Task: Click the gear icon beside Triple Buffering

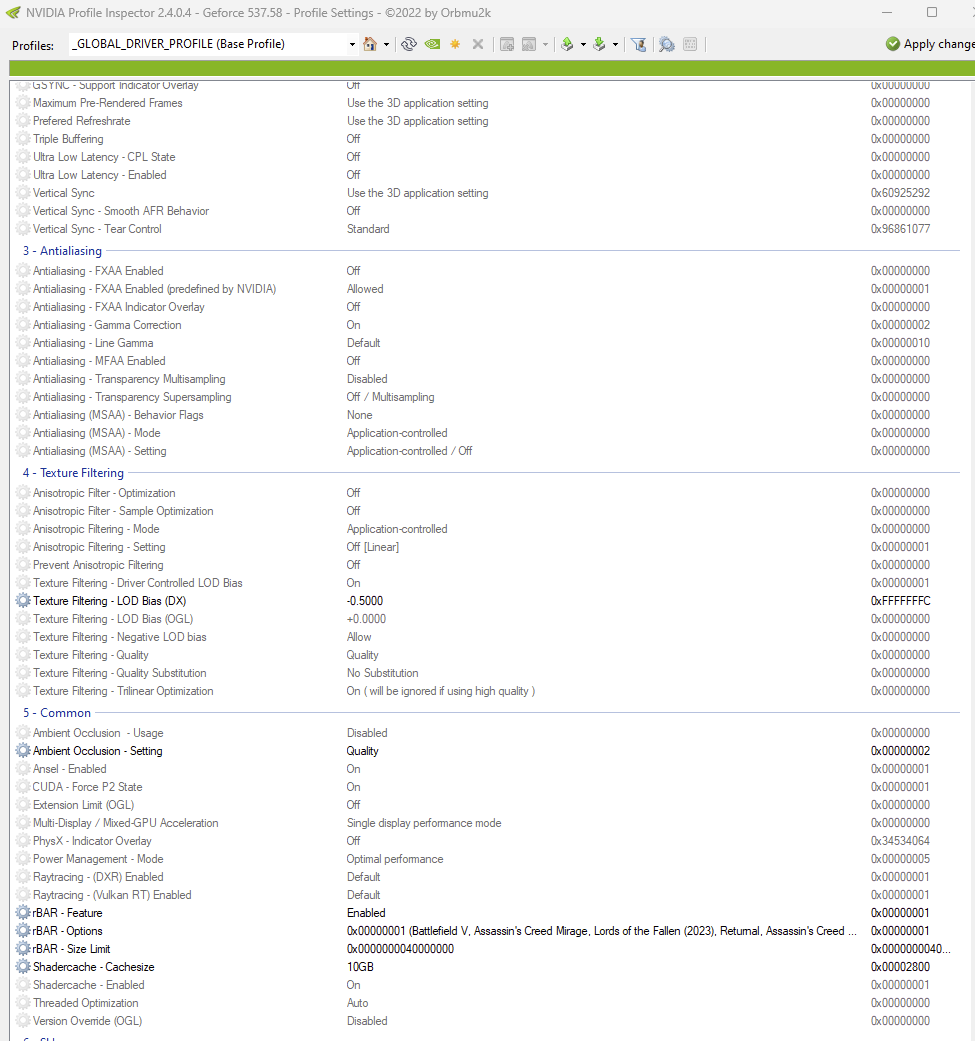Action: [23, 139]
